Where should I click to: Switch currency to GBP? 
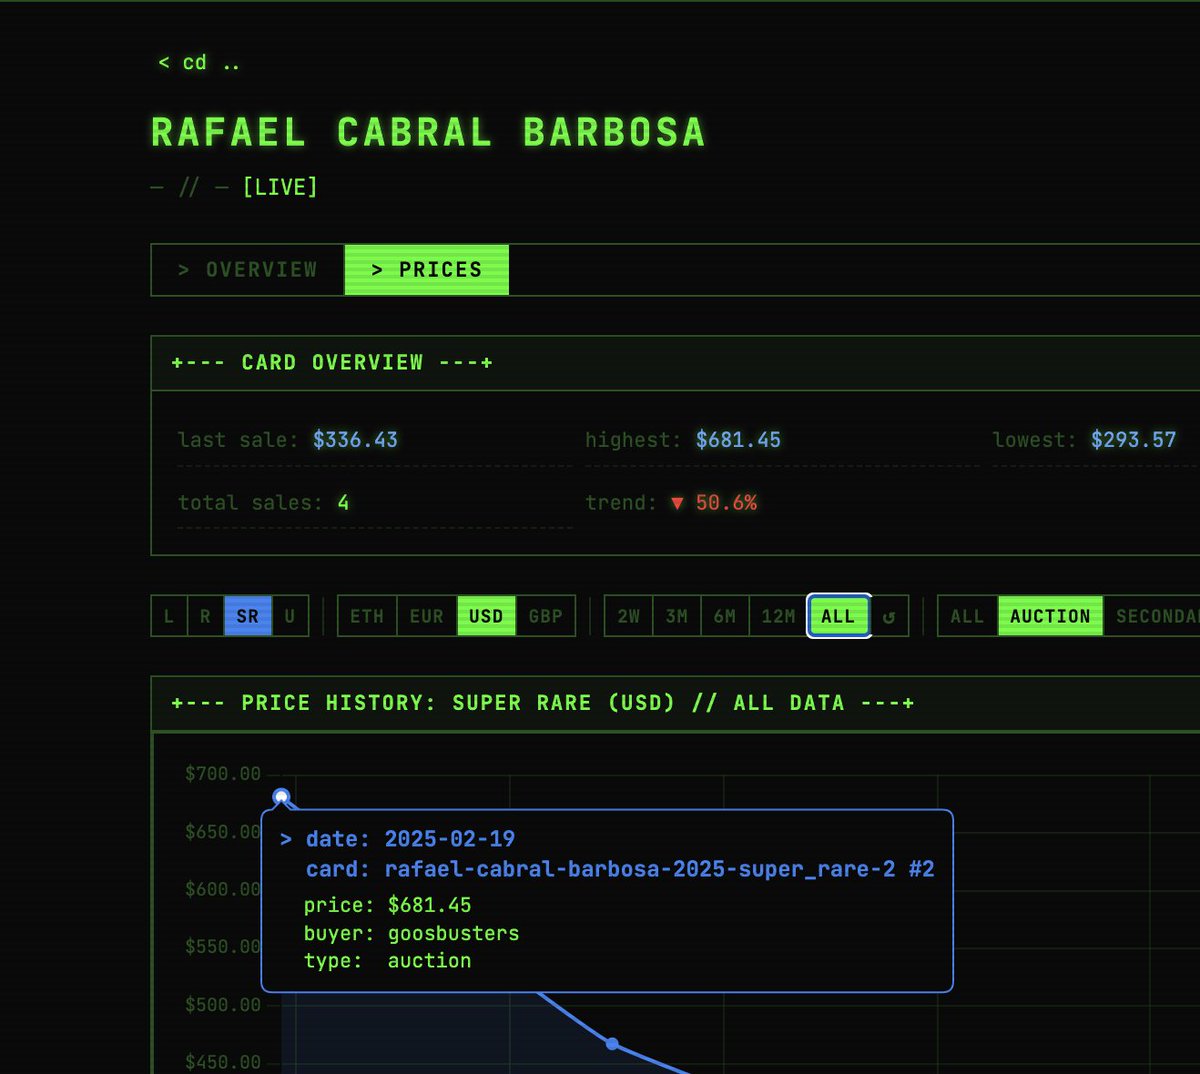(546, 616)
